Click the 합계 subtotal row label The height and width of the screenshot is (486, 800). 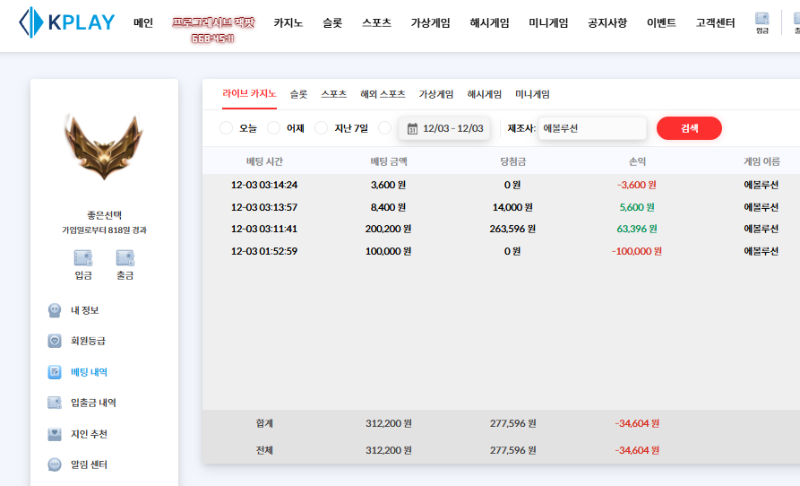pos(264,423)
